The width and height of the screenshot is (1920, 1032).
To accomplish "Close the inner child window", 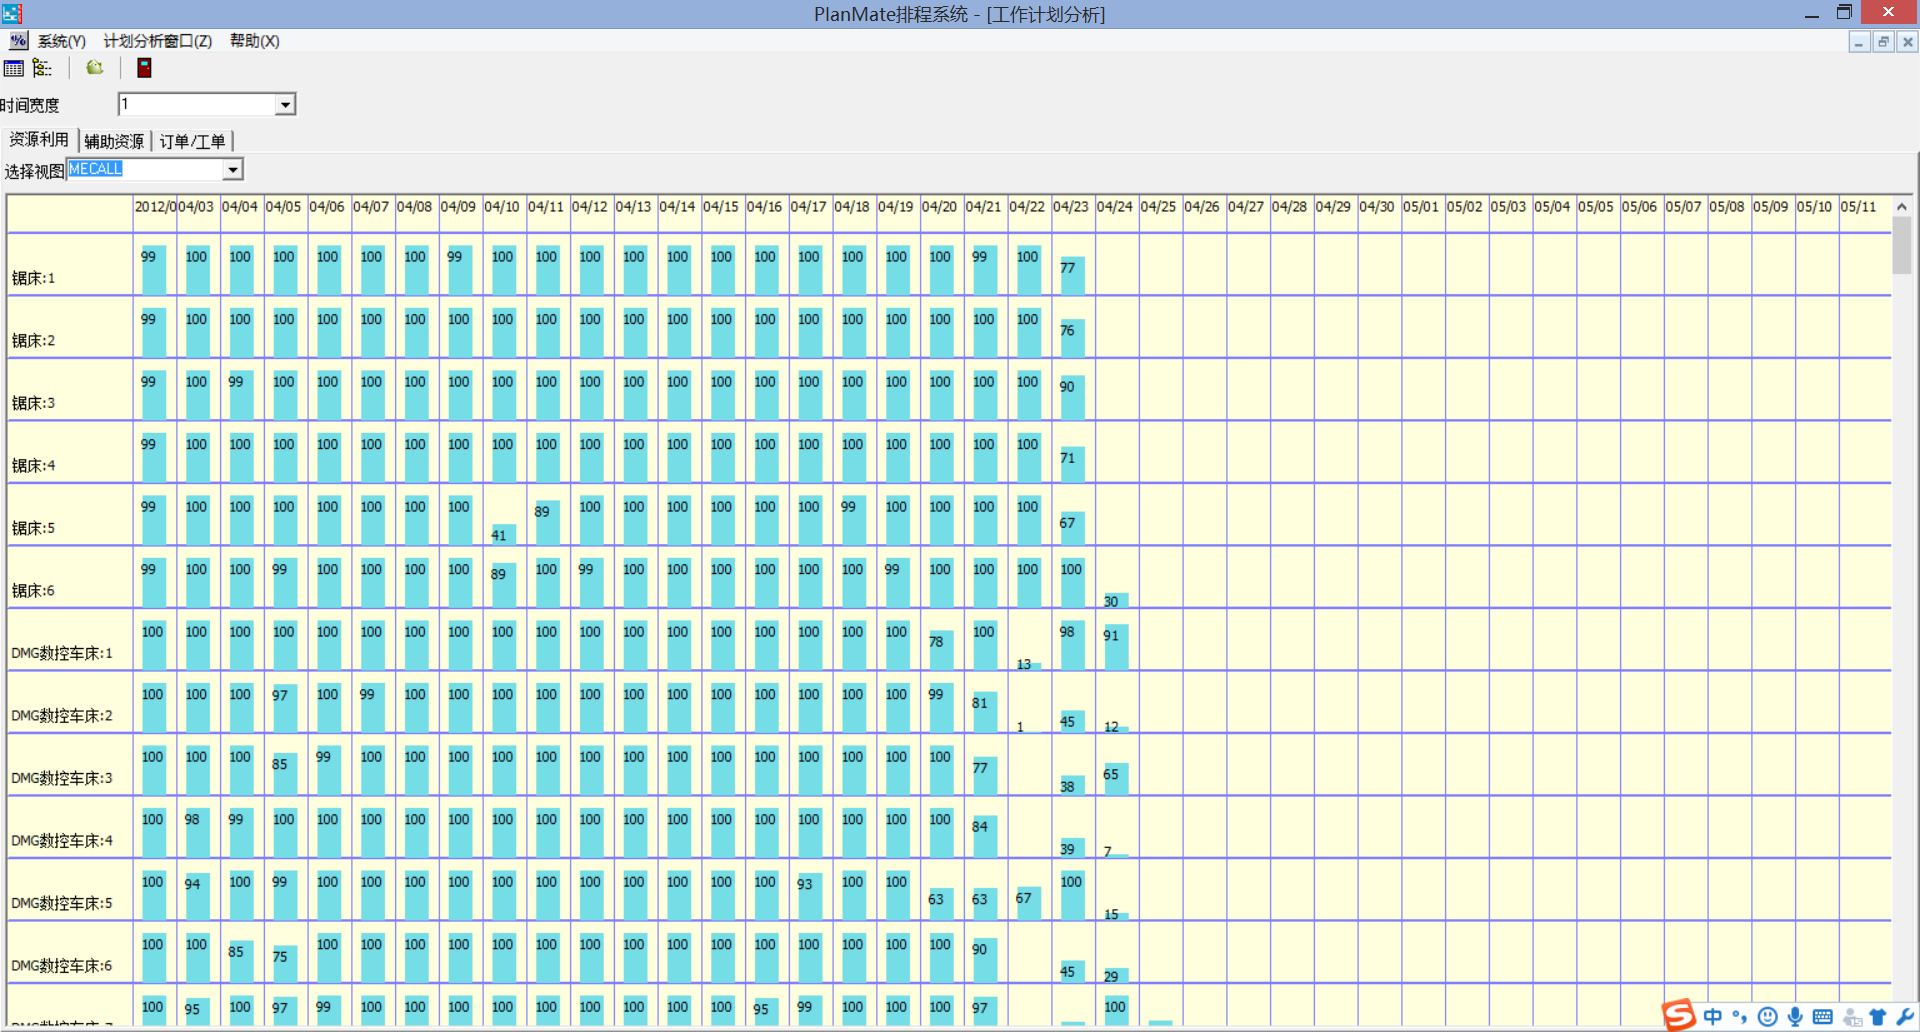I will click(x=1907, y=42).
